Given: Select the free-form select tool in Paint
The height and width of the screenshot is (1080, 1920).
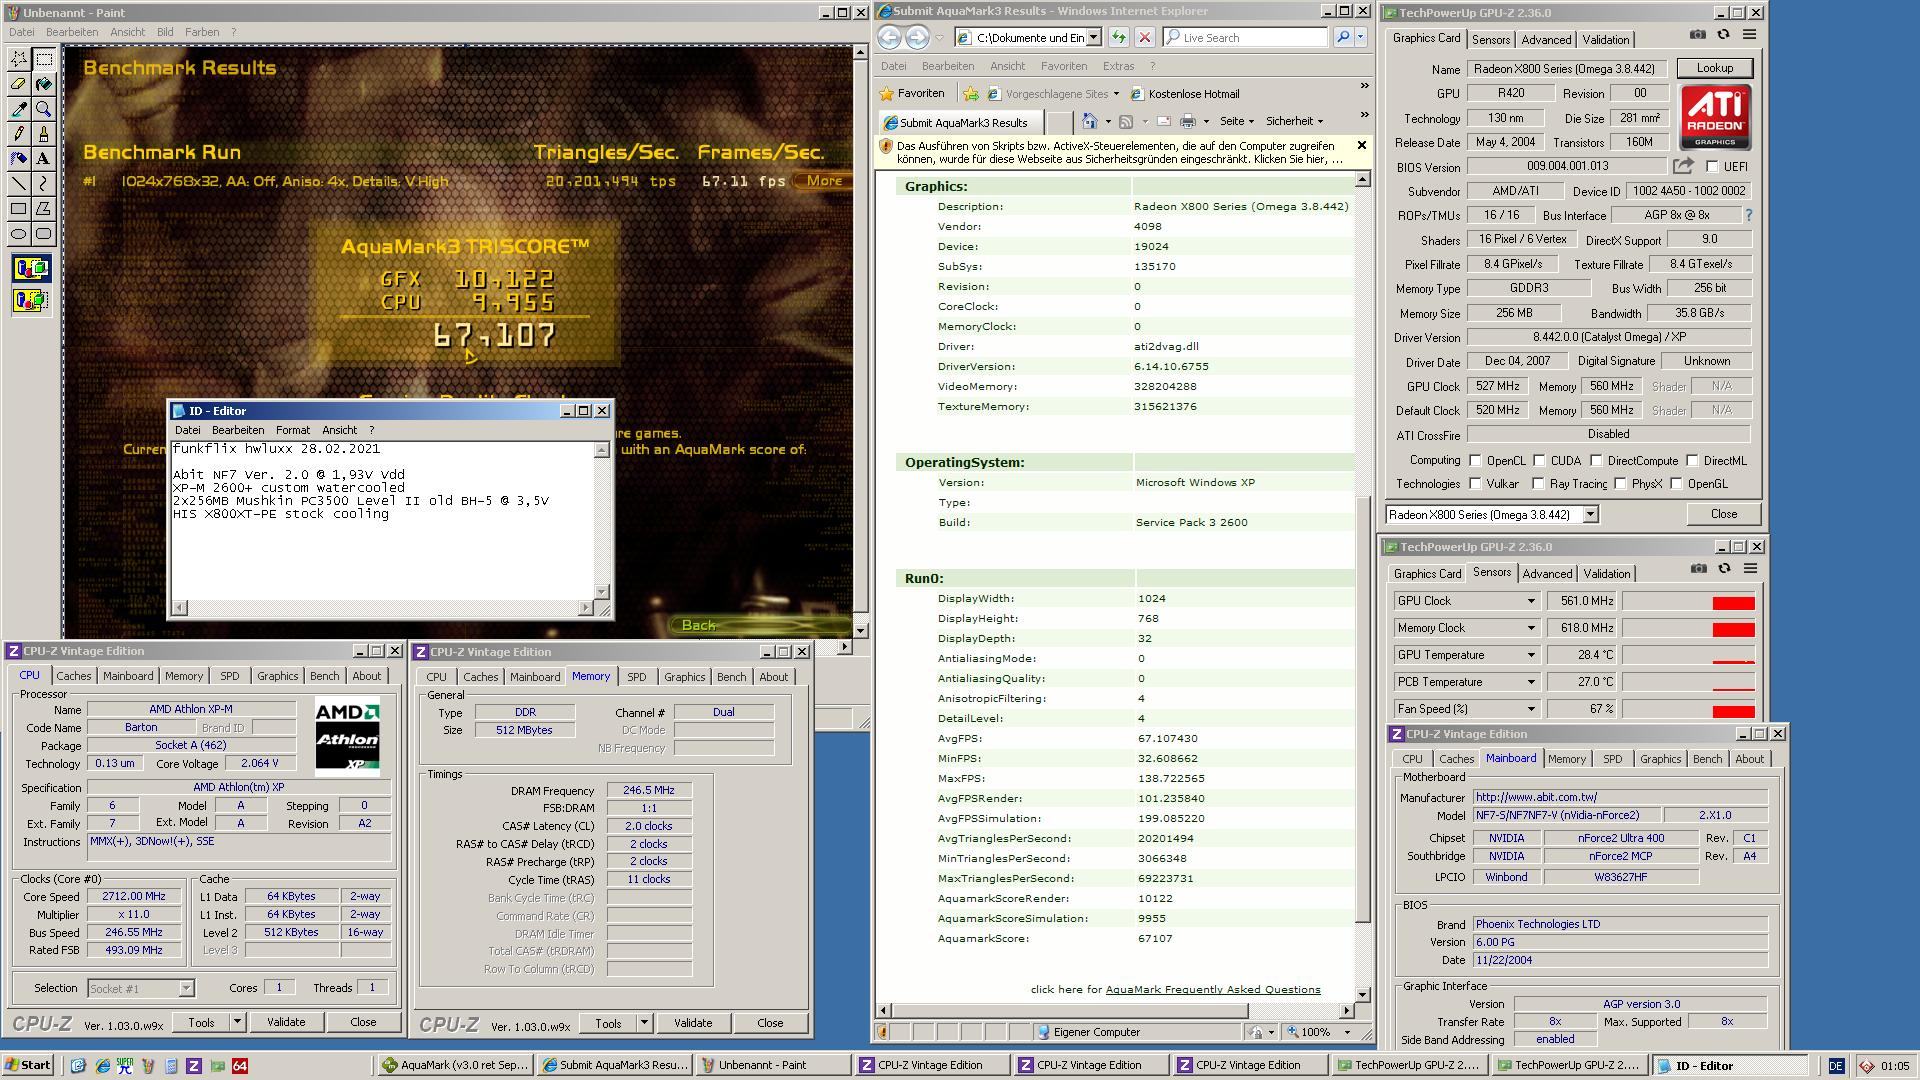Looking at the screenshot, I should point(19,59).
